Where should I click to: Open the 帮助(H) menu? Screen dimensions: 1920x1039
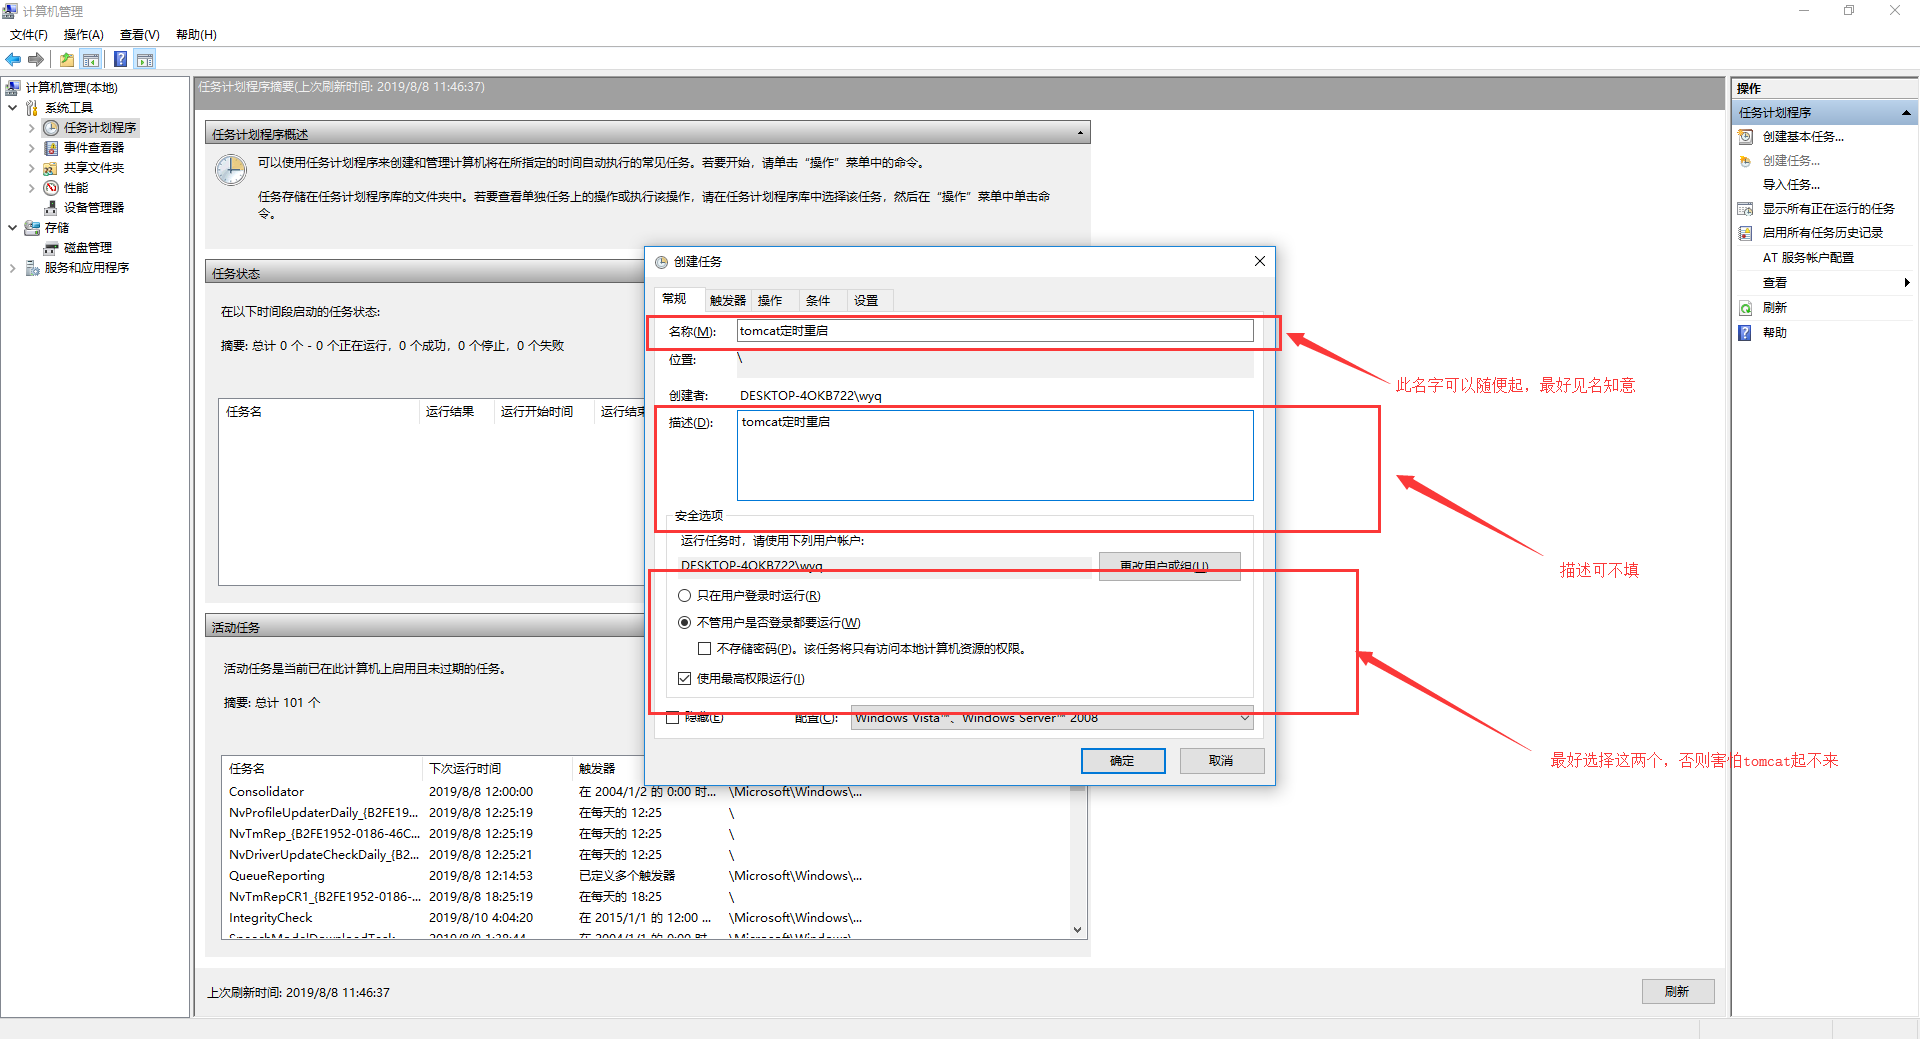tap(196, 35)
